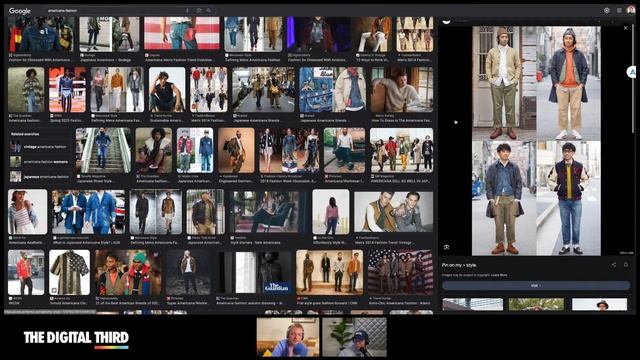
Task: Open the Learn More copyright link
Action: pos(499,275)
